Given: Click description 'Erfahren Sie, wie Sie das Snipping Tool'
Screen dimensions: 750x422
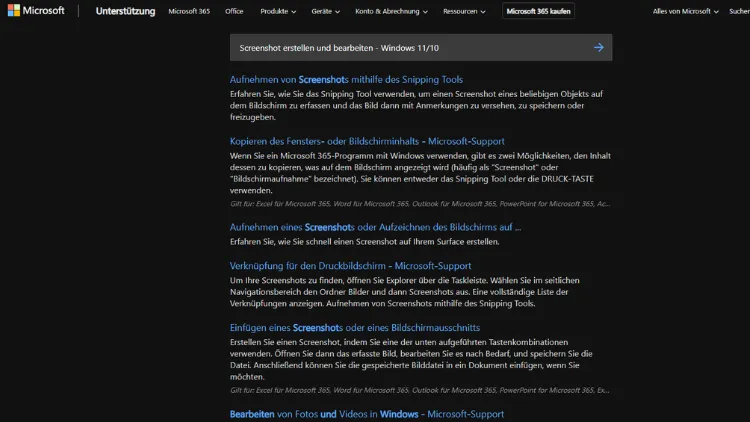Looking at the screenshot, I should coord(416,105).
